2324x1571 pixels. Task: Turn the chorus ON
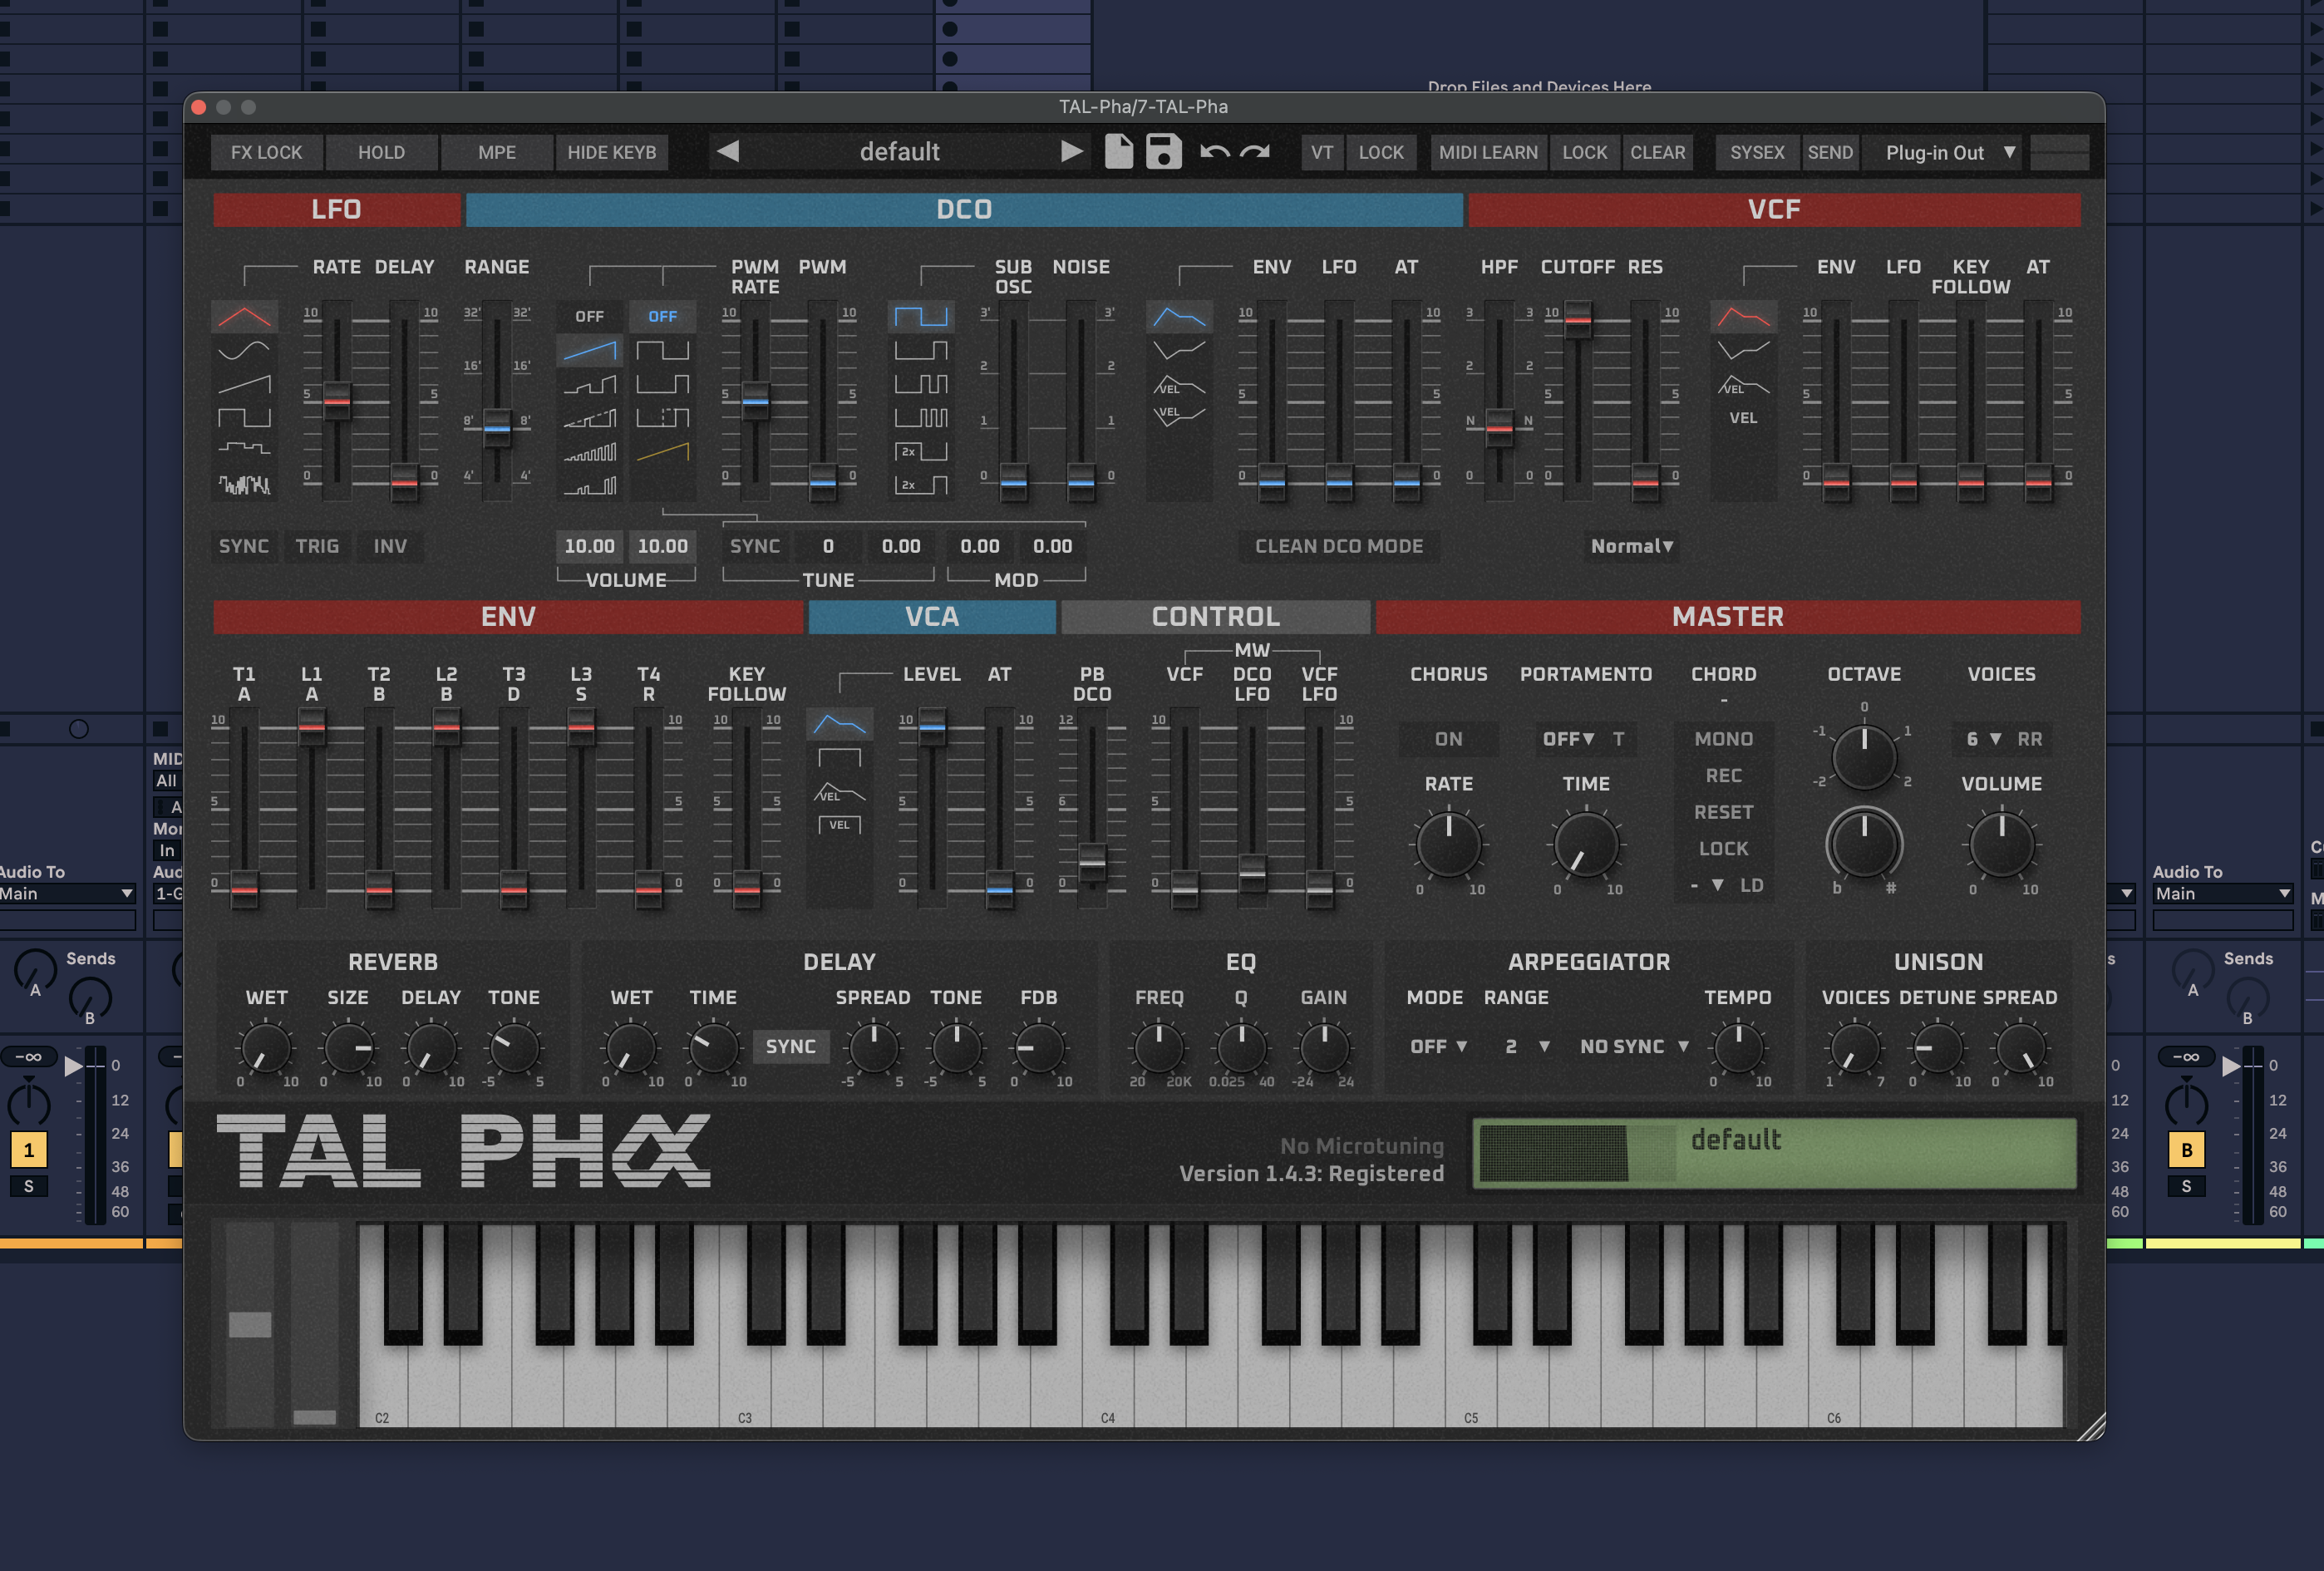click(1448, 739)
